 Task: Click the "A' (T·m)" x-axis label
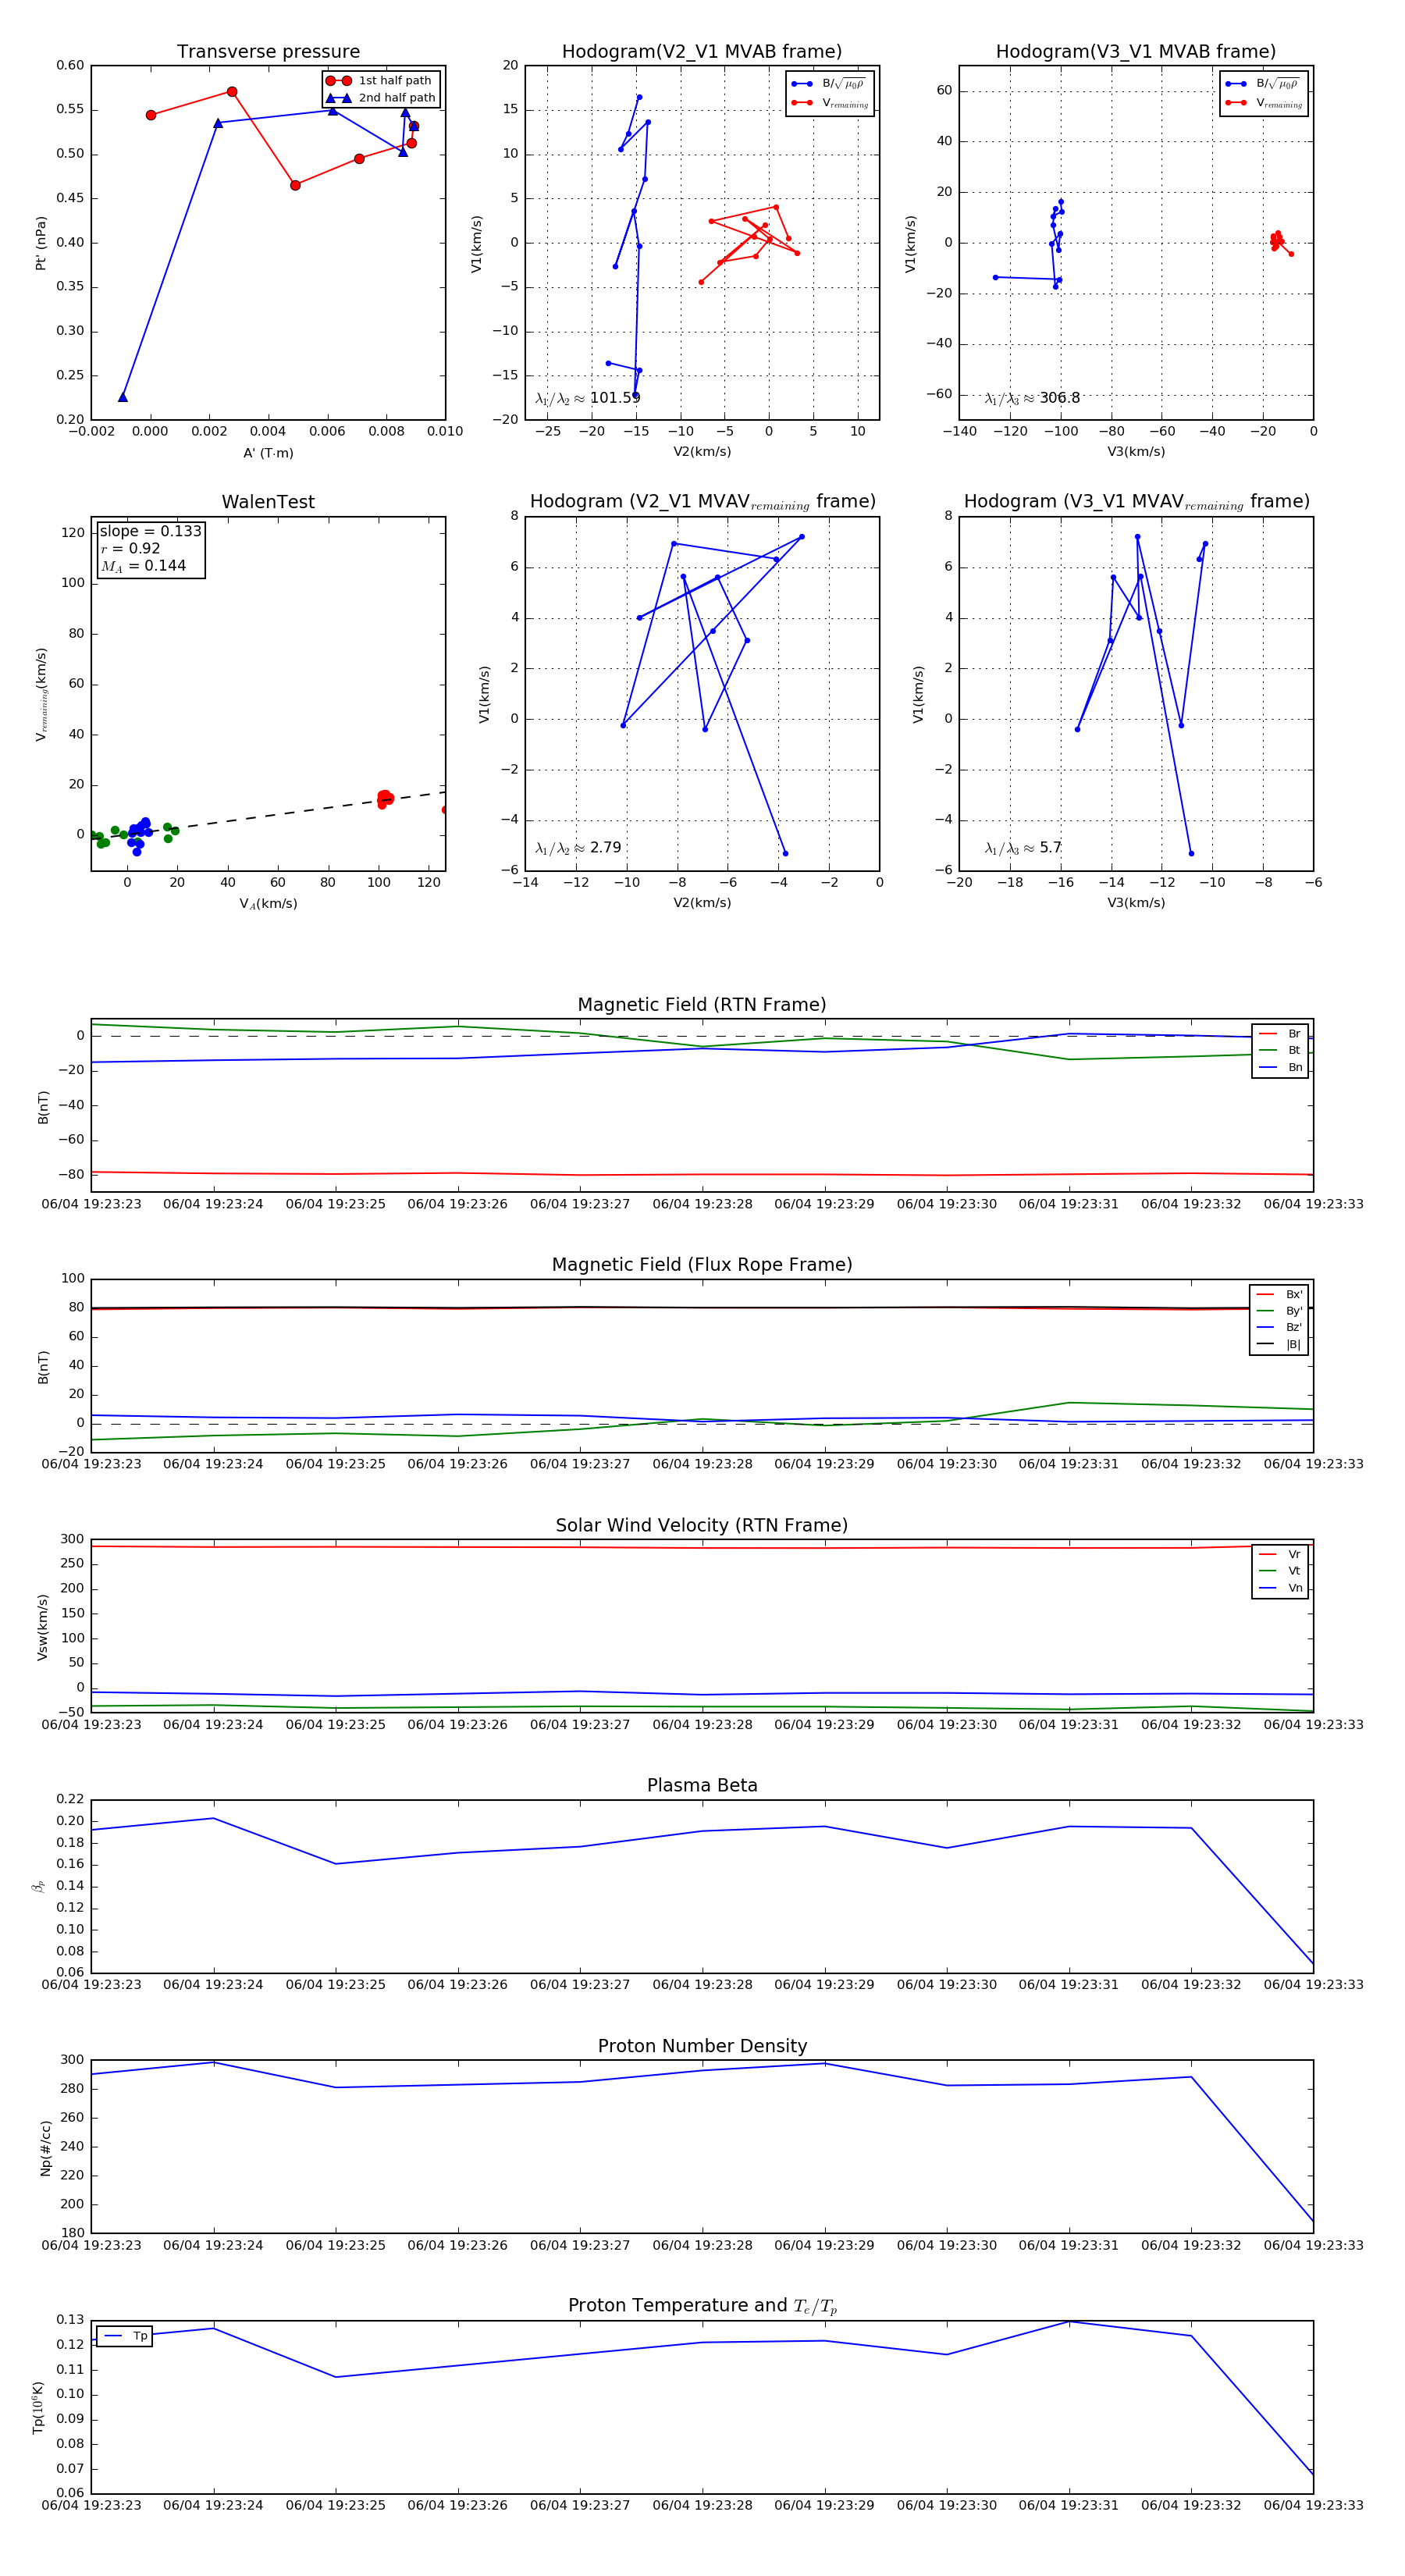pos(268,453)
